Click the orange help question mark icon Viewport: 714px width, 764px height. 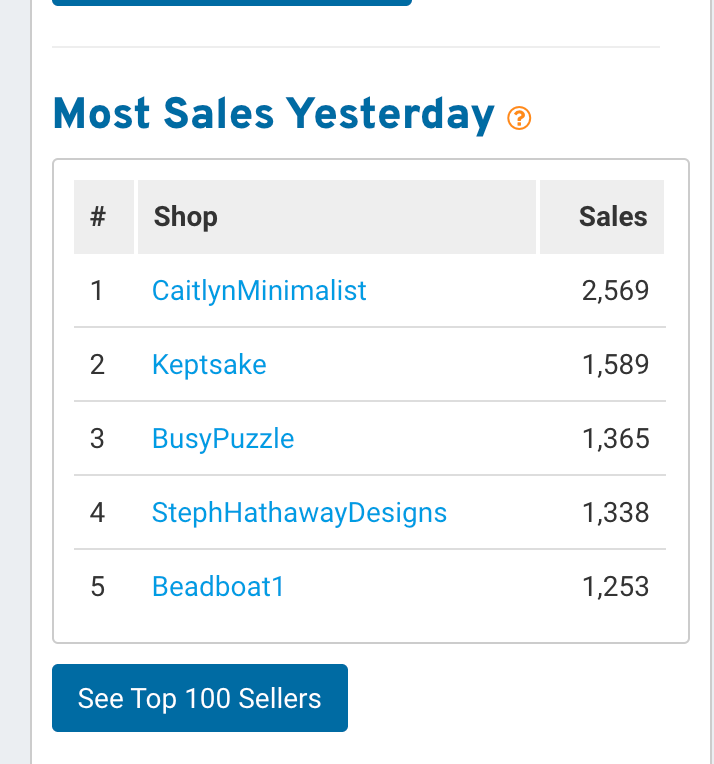(x=519, y=118)
